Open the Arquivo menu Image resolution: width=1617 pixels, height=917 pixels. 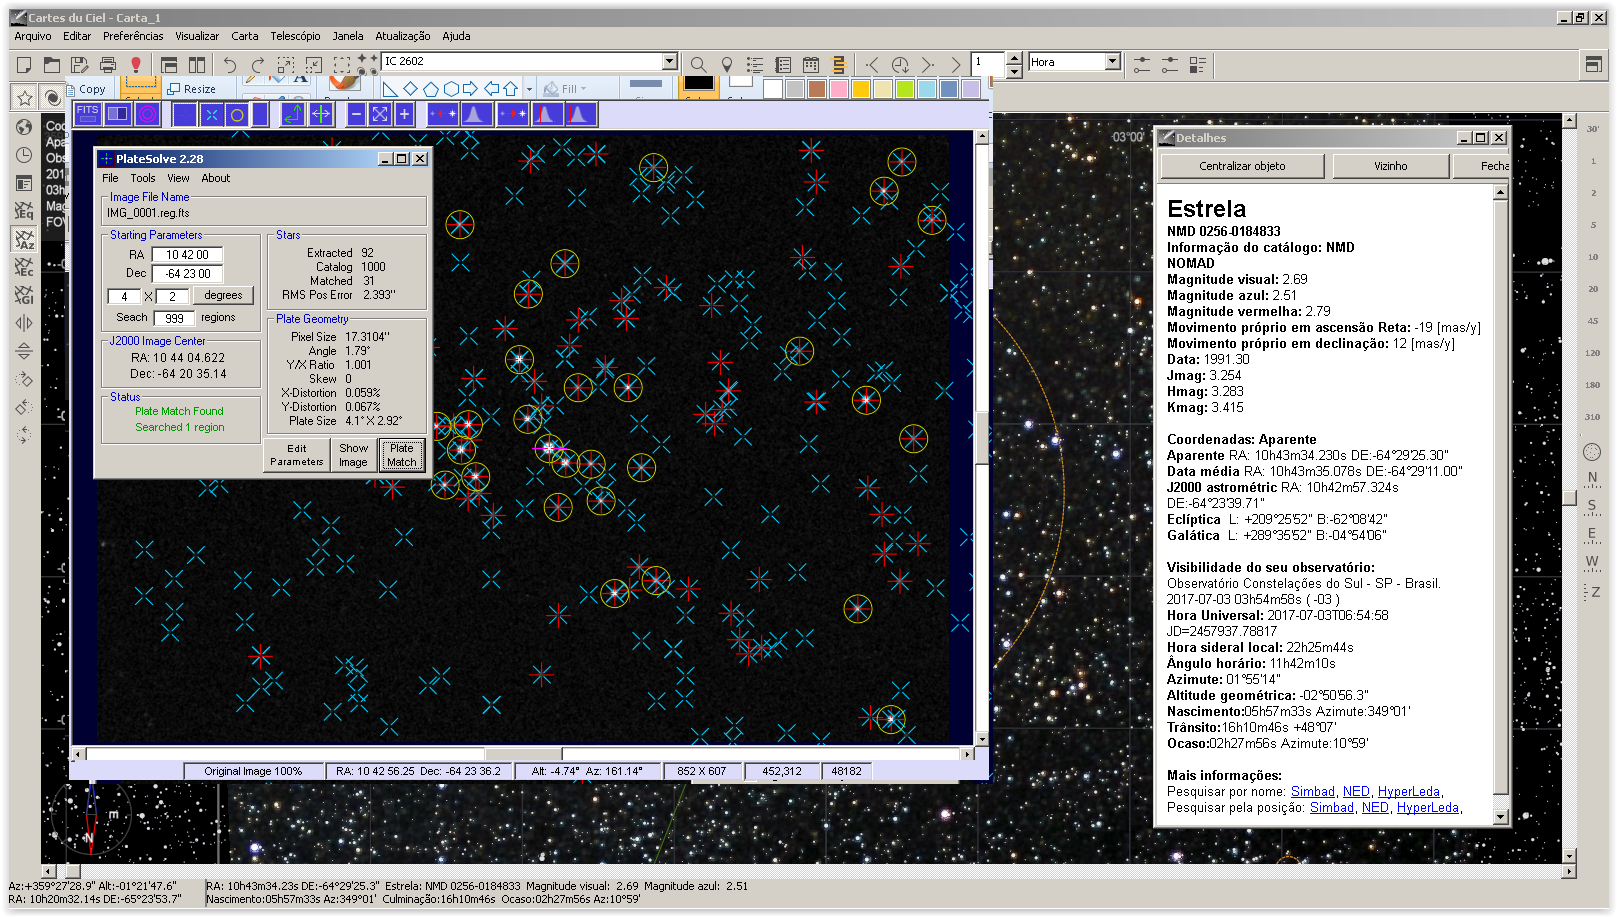pyautogui.click(x=33, y=36)
